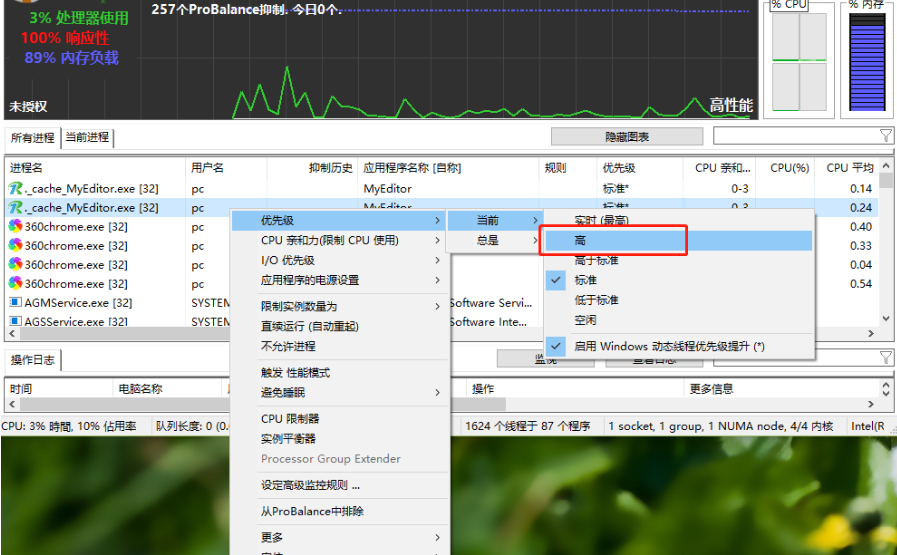897x555 pixels.
Task: Click filter funnel icon in 操作日志 search box
Action: [886, 358]
